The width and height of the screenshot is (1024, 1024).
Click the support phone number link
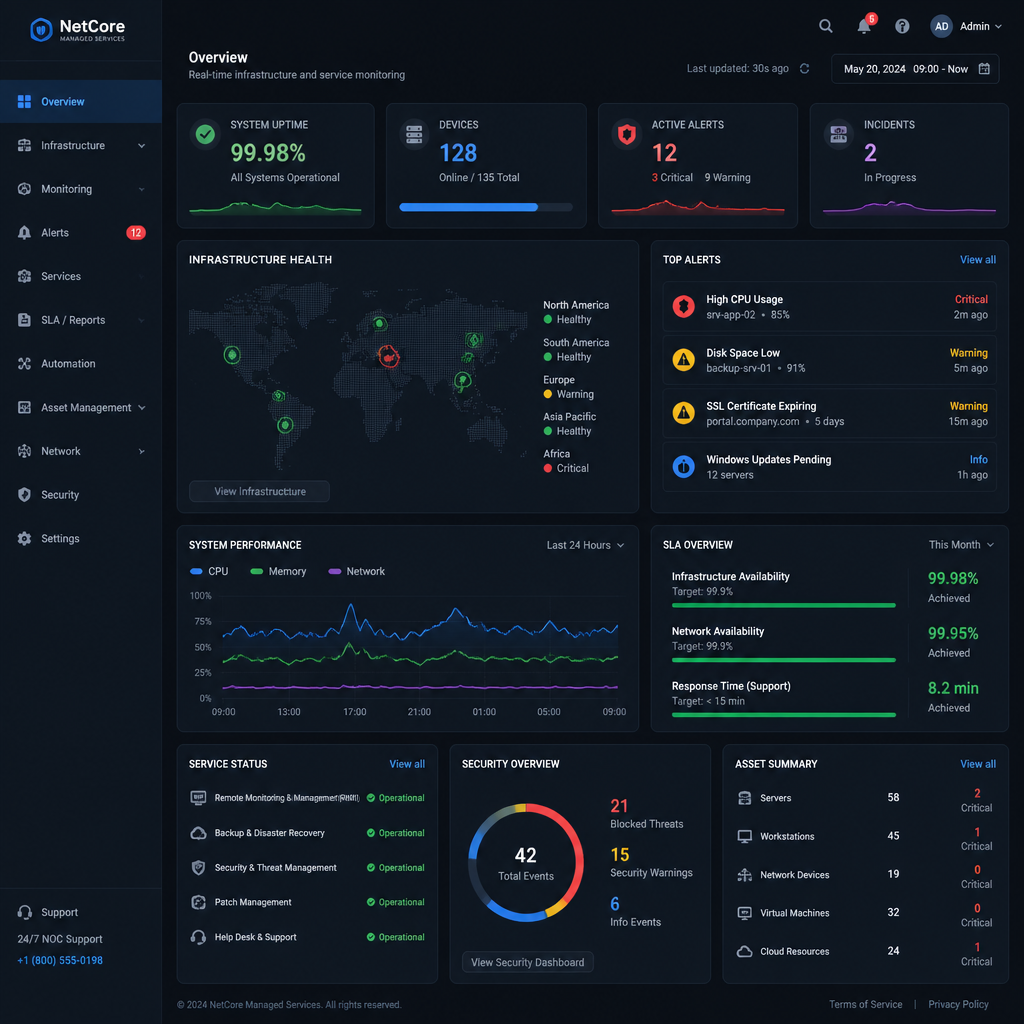tap(60, 961)
